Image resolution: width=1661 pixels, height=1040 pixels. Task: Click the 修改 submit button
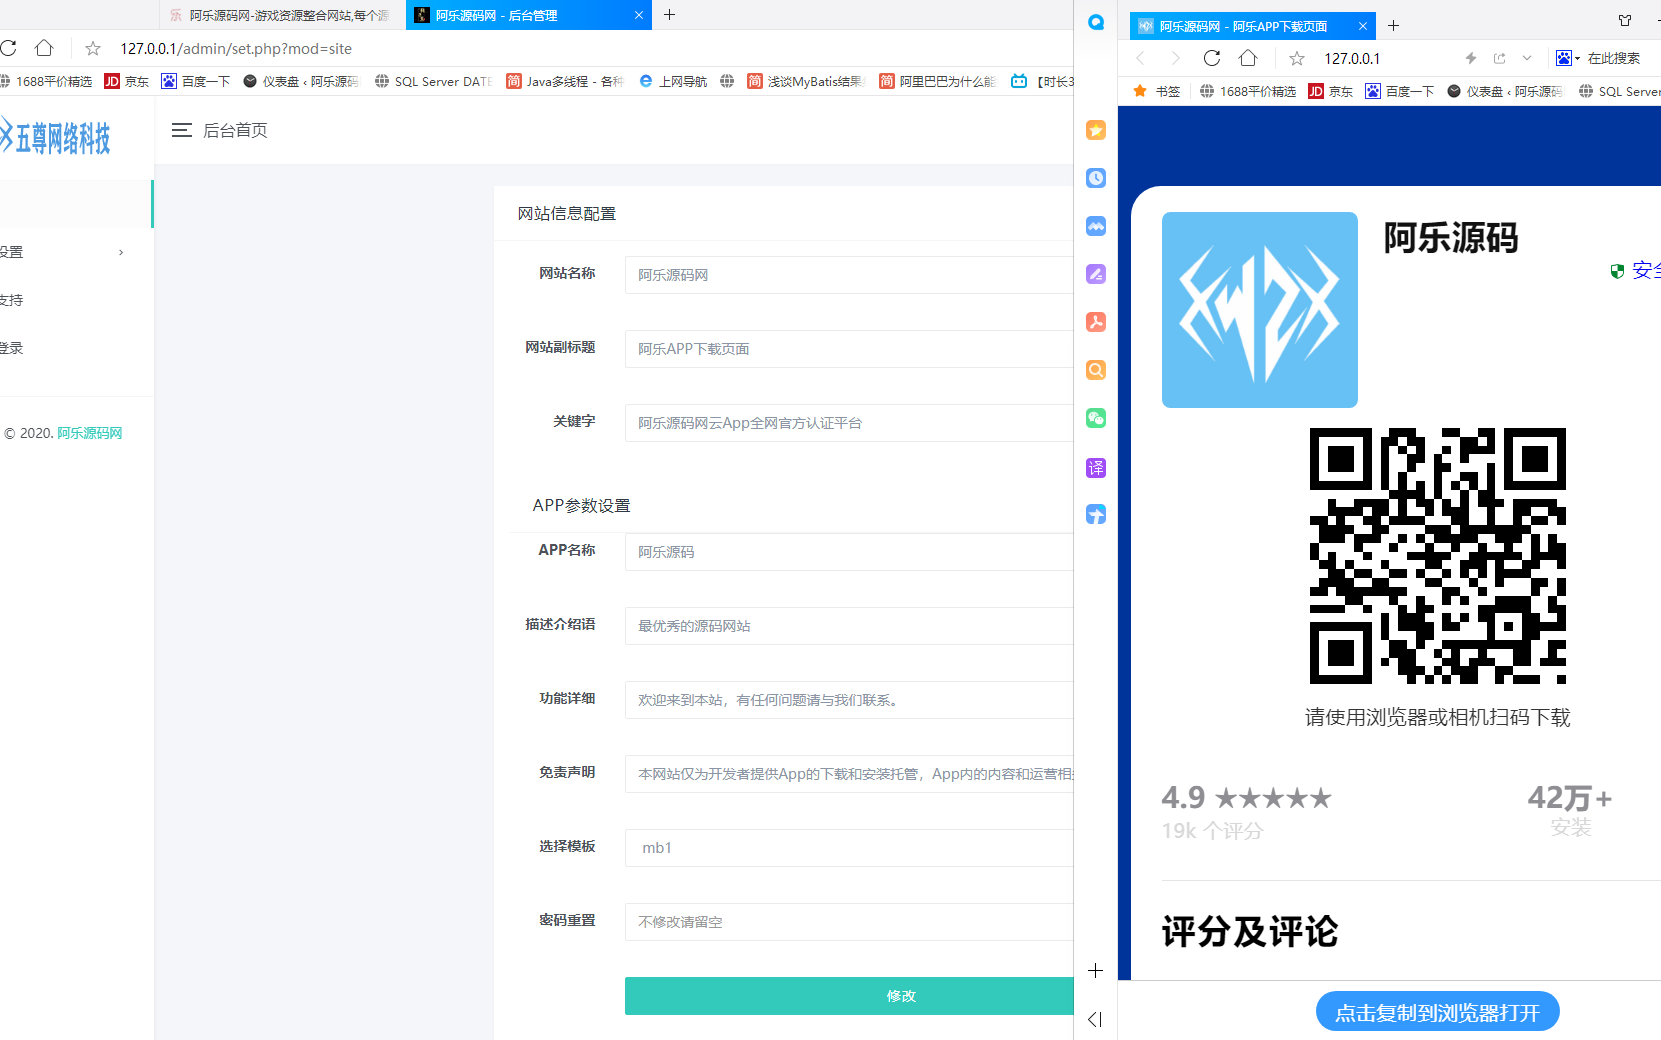(849, 996)
